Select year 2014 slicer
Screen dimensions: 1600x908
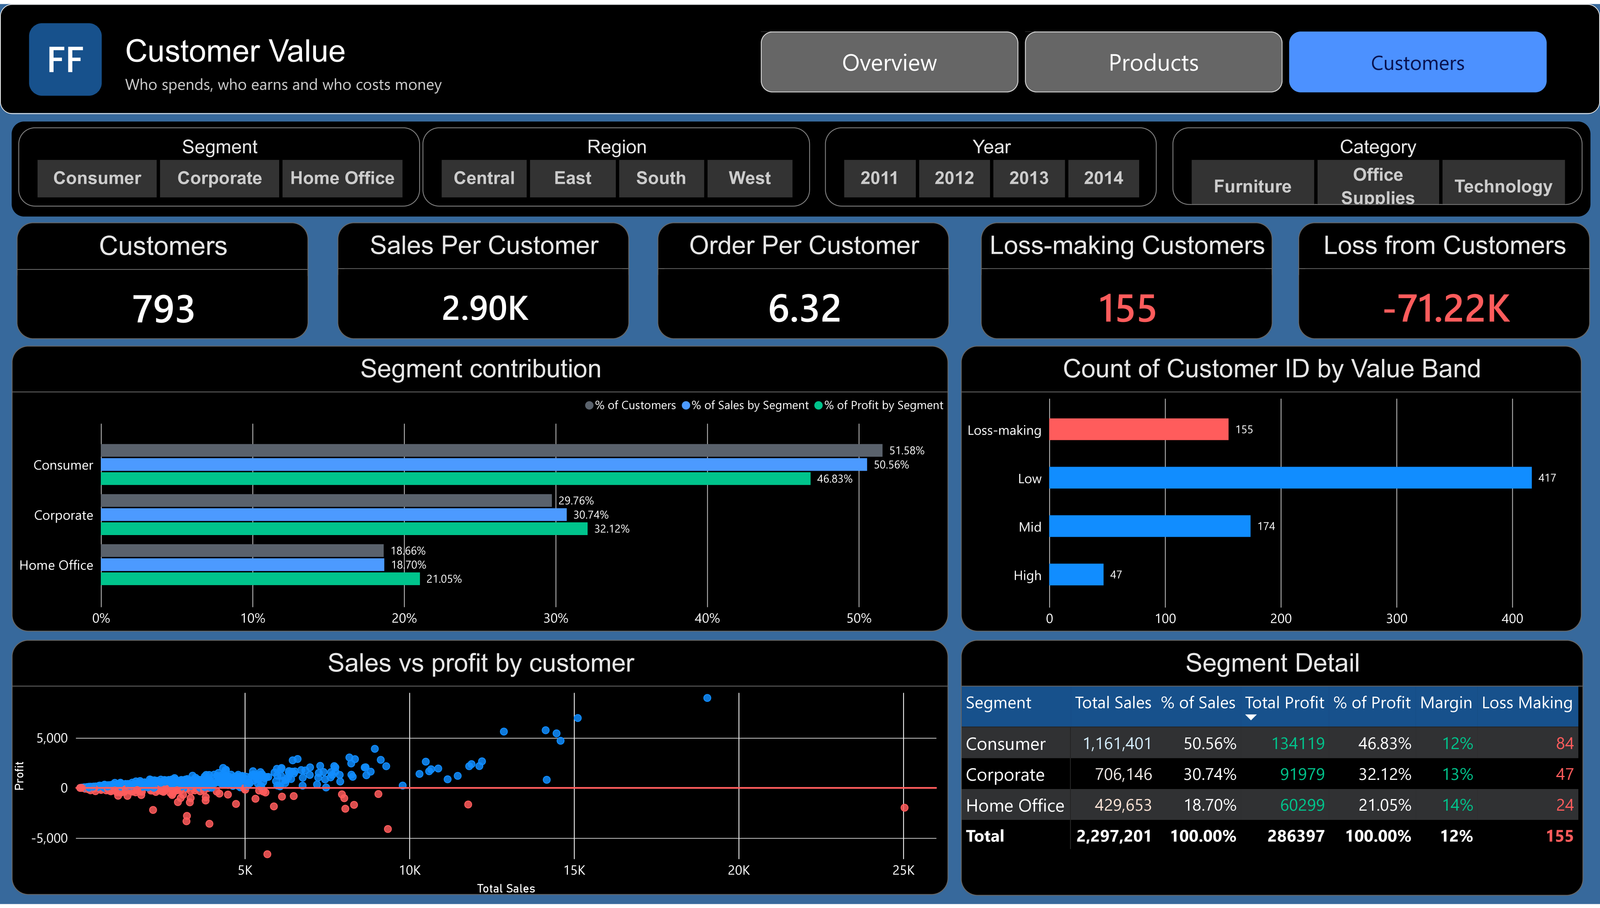point(1103,178)
